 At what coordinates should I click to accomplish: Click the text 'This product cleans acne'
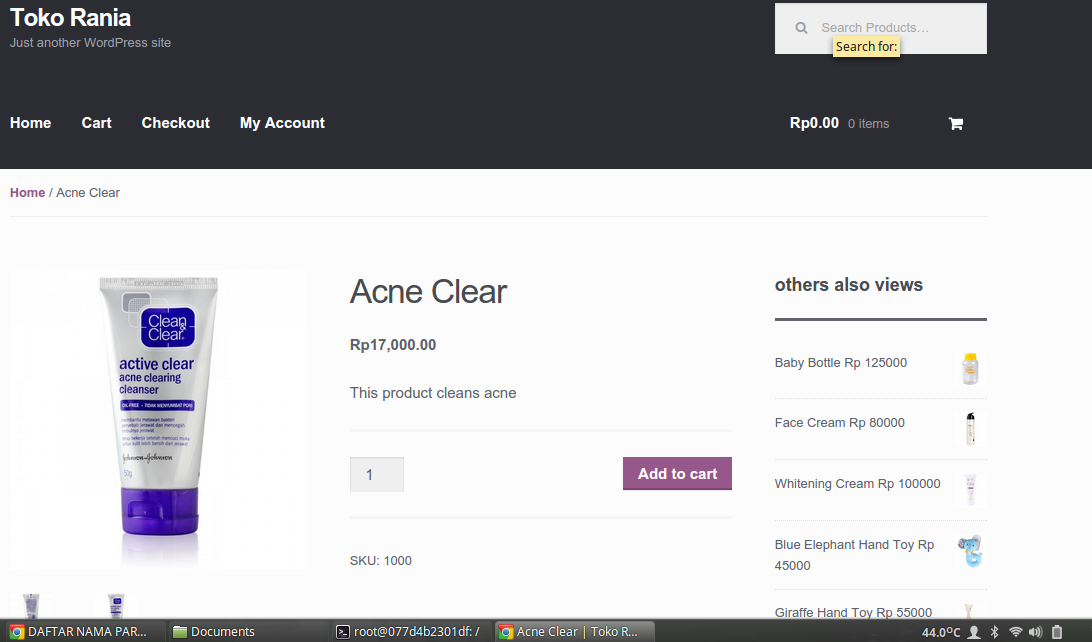click(432, 393)
